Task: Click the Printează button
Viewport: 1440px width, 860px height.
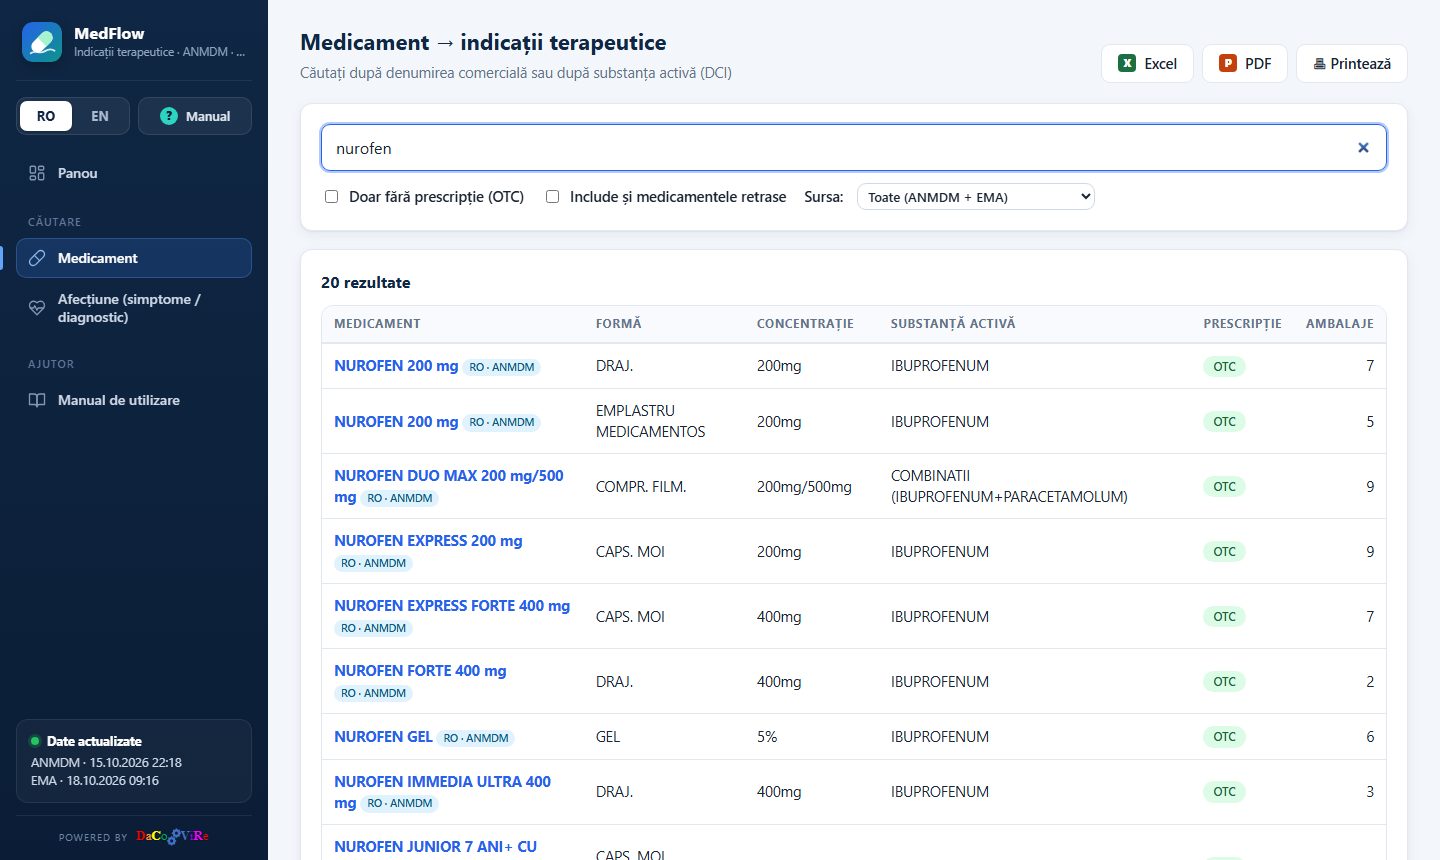Action: coord(1352,63)
